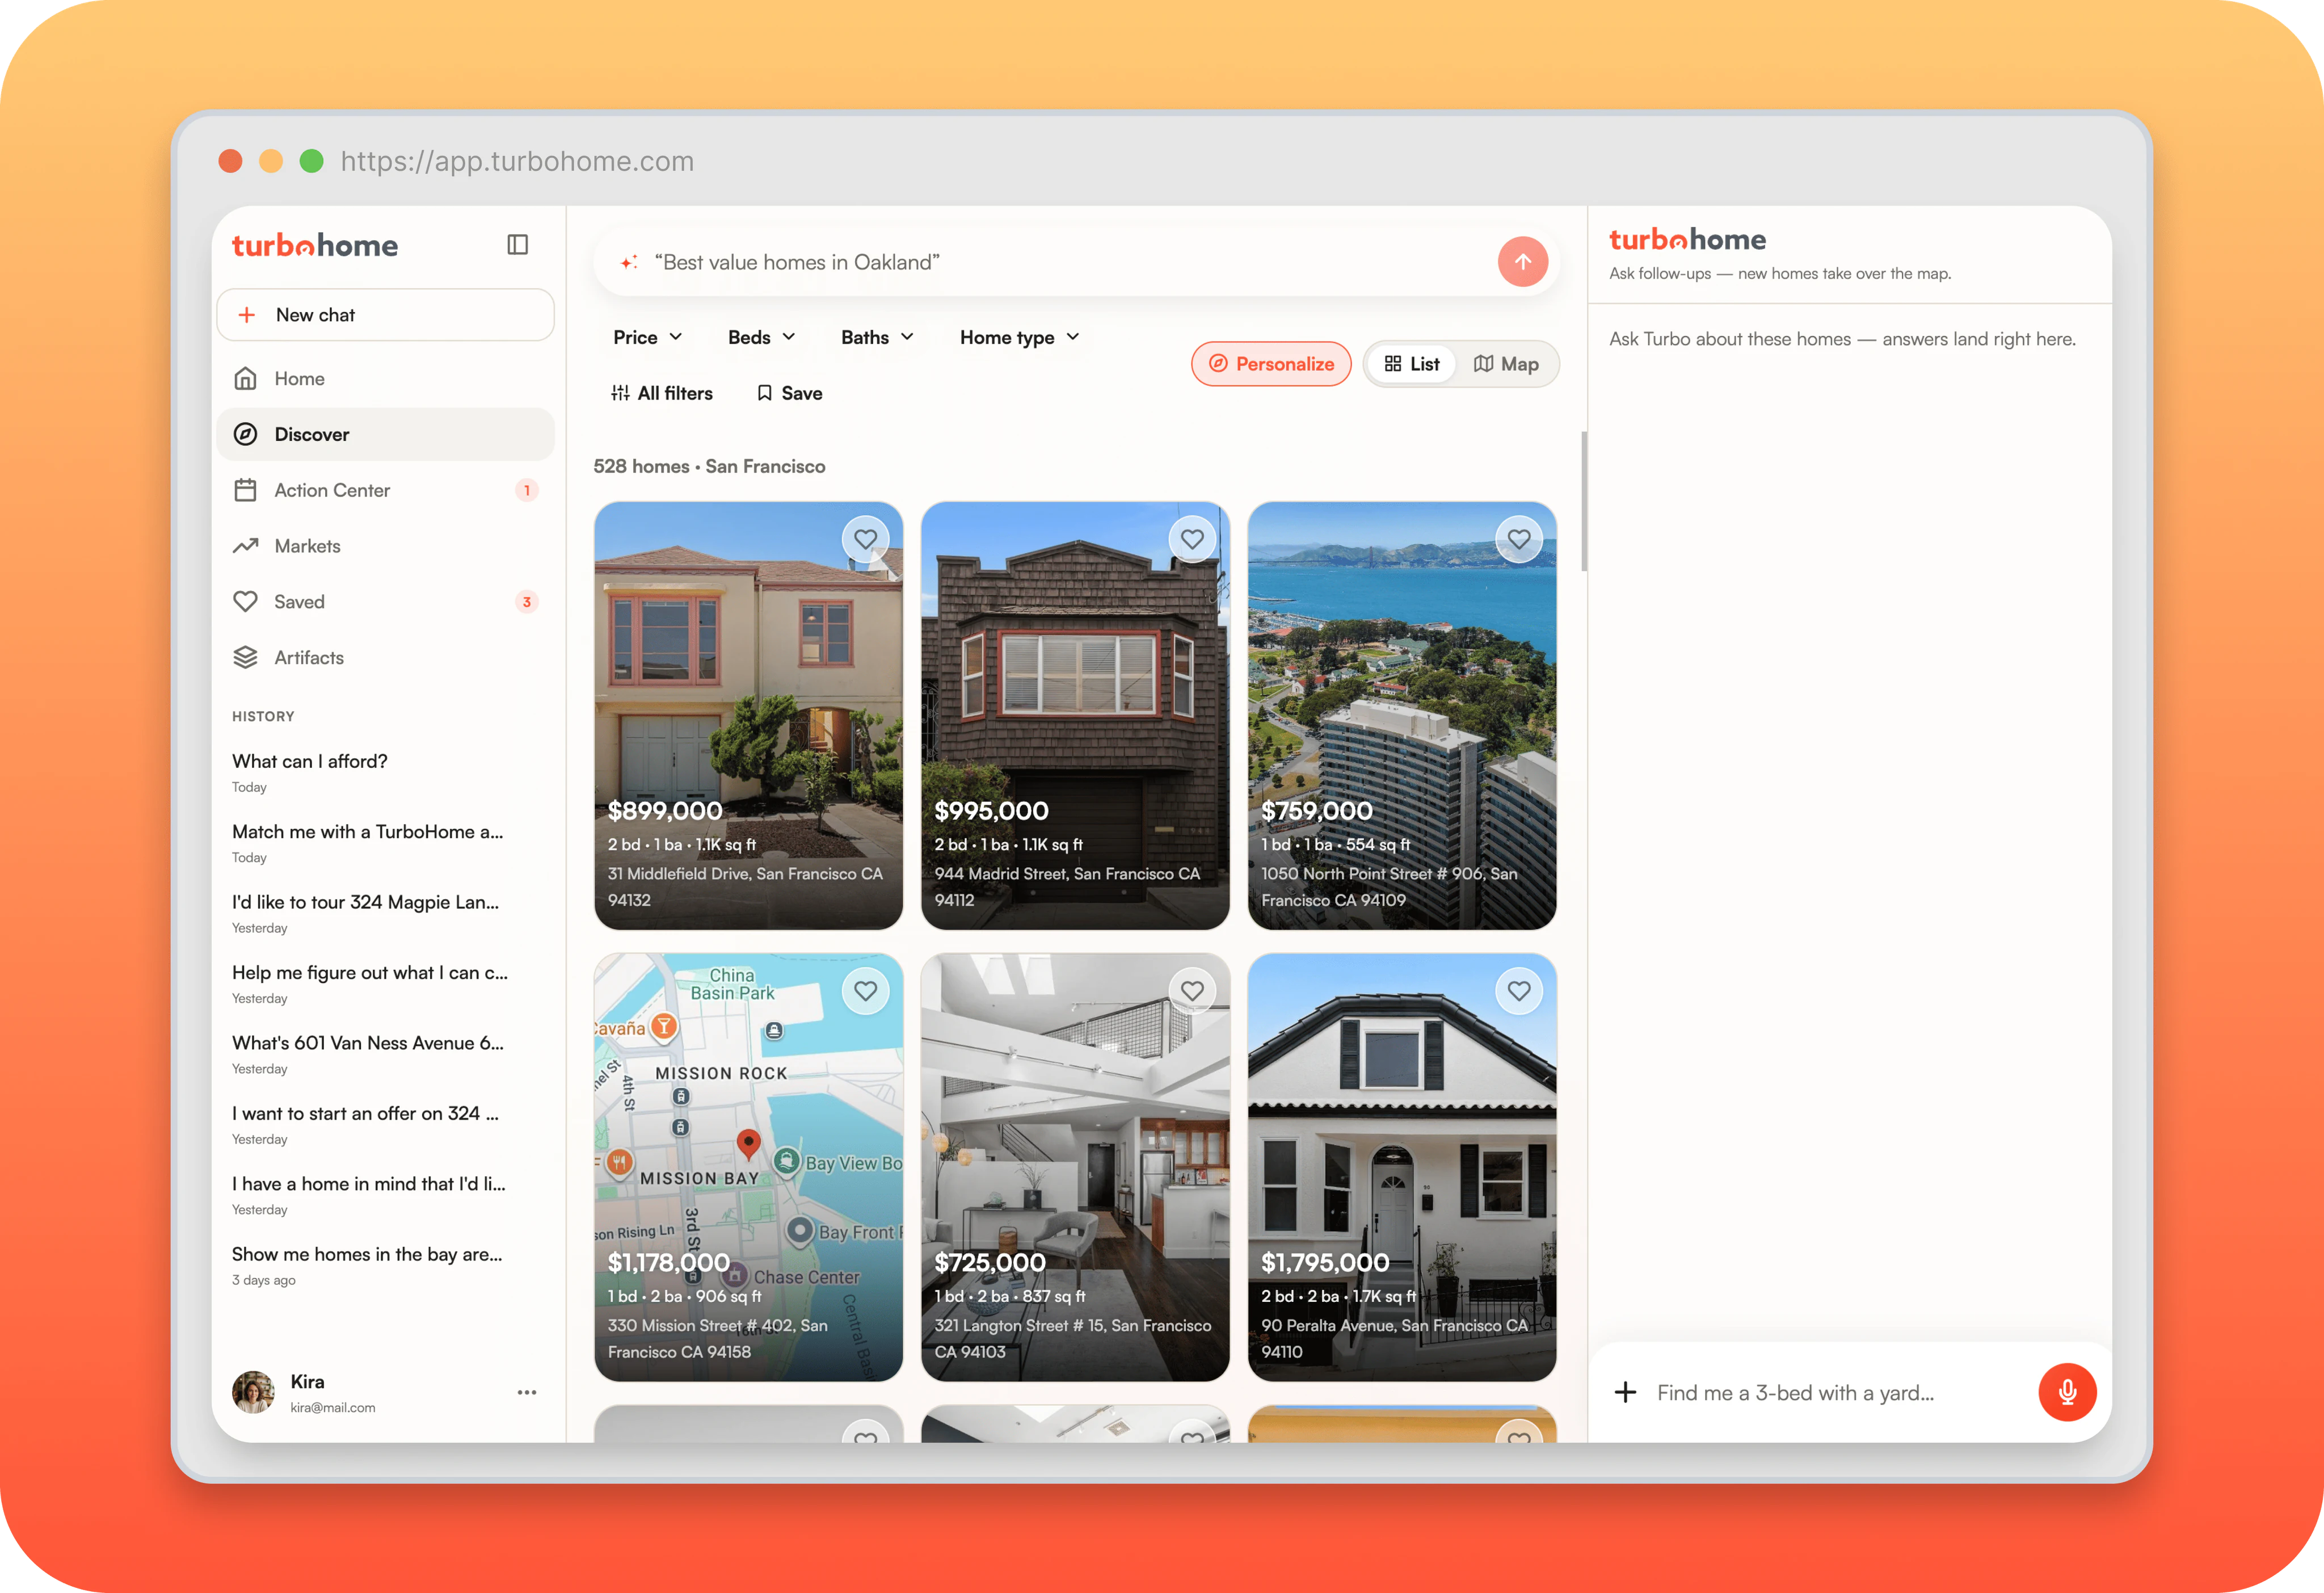Click the listings vertical scrollbar
This screenshot has width=2324, height=1593.
pyautogui.click(x=1583, y=501)
